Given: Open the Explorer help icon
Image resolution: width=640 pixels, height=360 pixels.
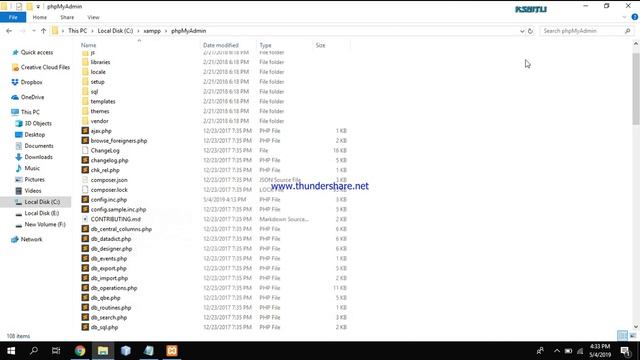Looking at the screenshot, I should point(635,17).
